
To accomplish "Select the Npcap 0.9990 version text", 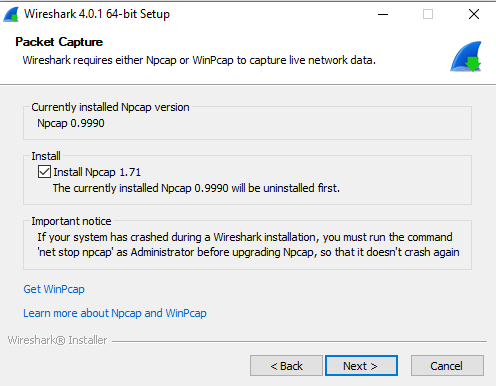I will click(x=71, y=123).
